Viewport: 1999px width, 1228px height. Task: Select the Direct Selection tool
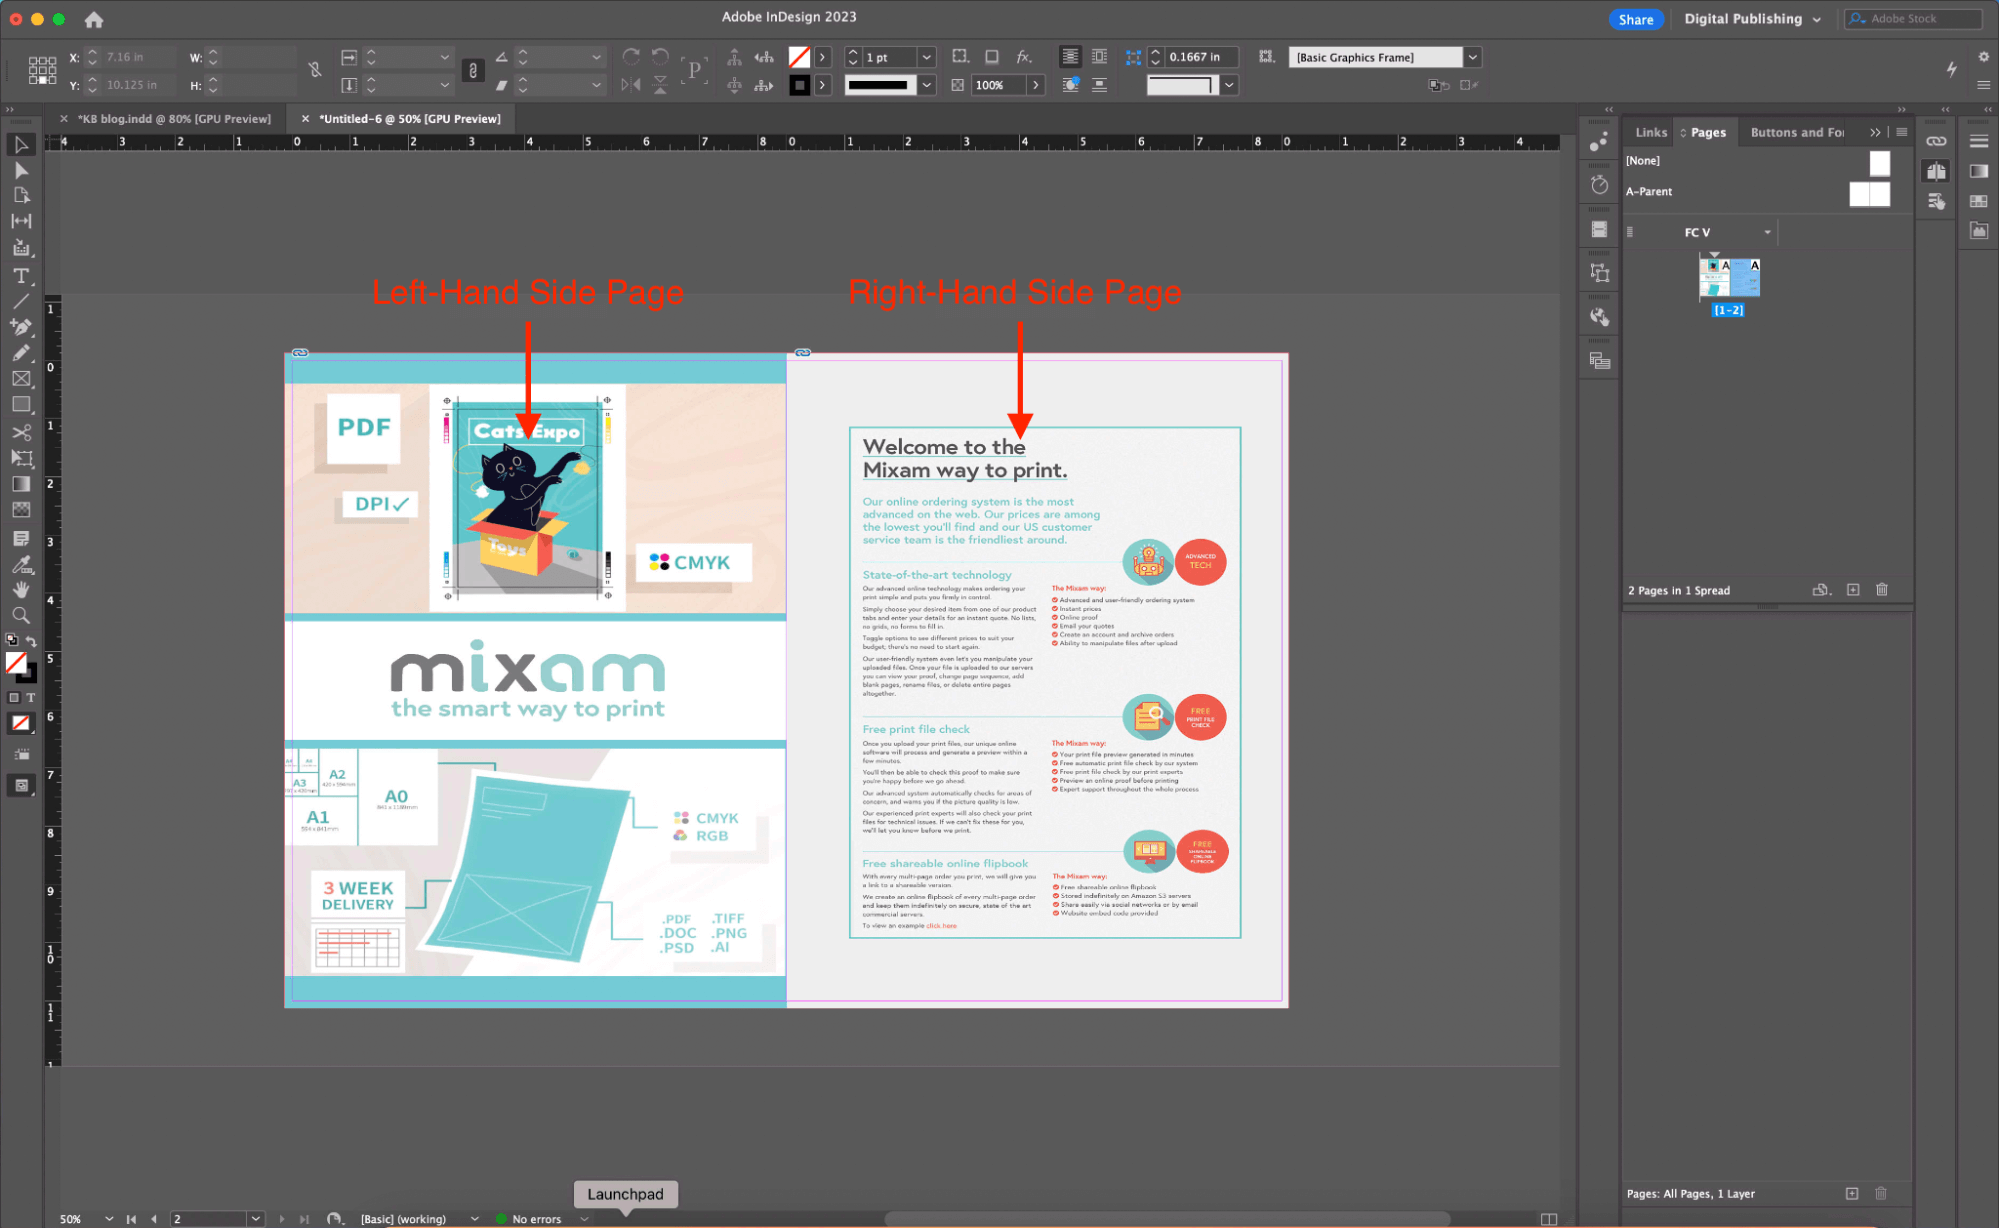(x=21, y=170)
